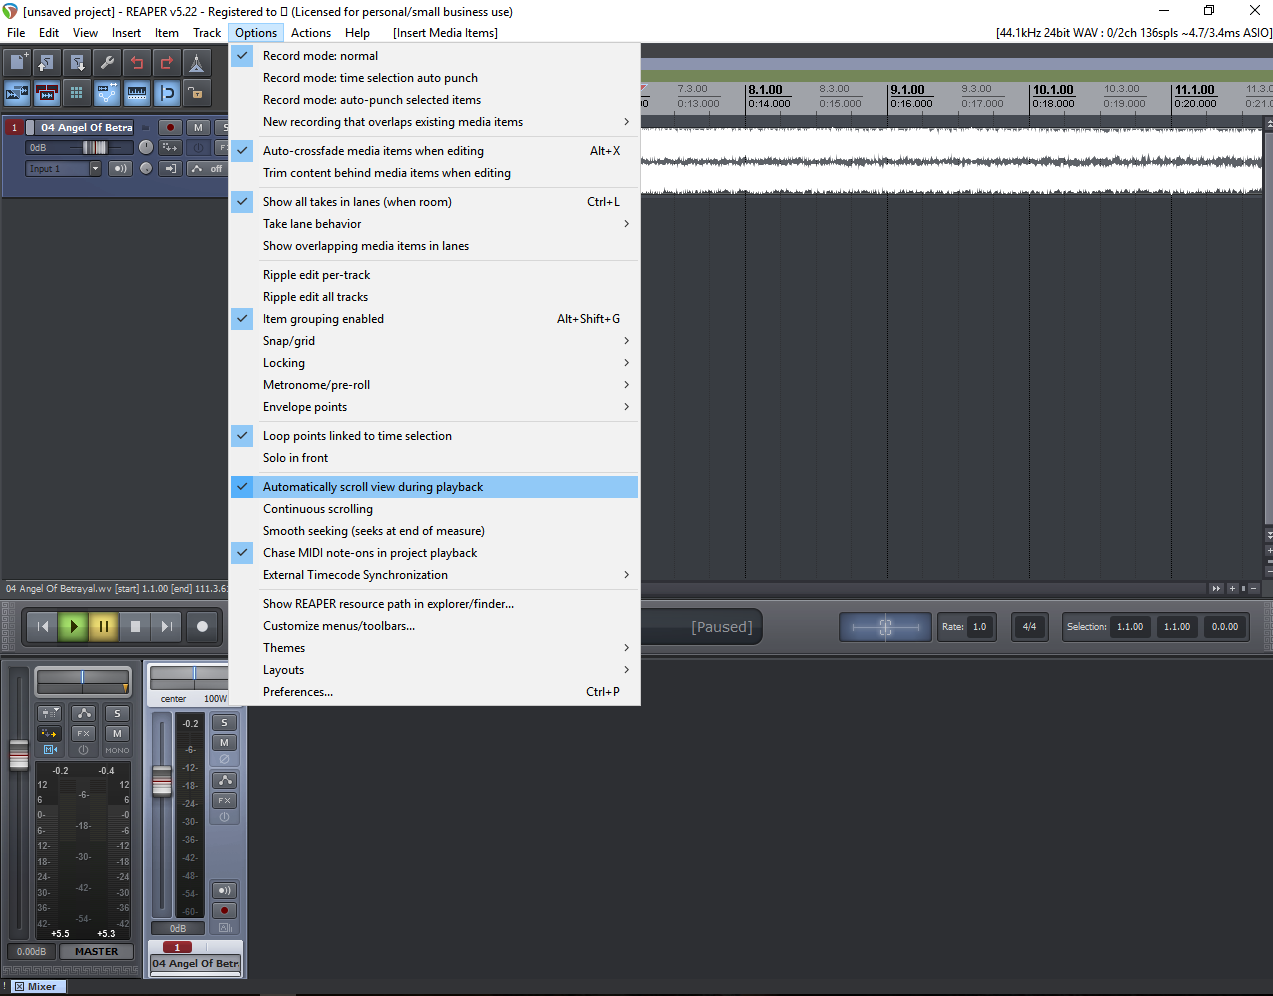Toggle 'Chase MIDI note-ons in project playback'
Screen dimensions: 1273x996
434,553
